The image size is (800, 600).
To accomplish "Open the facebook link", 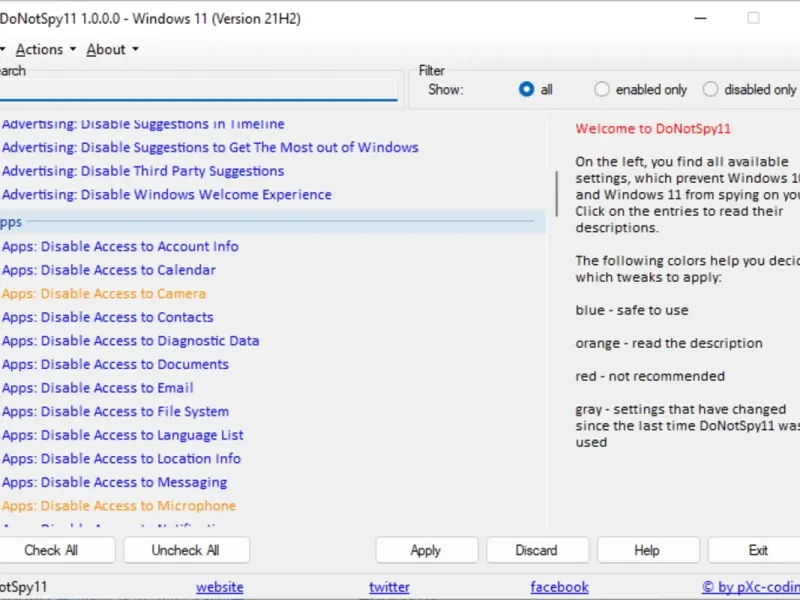I will (560, 587).
